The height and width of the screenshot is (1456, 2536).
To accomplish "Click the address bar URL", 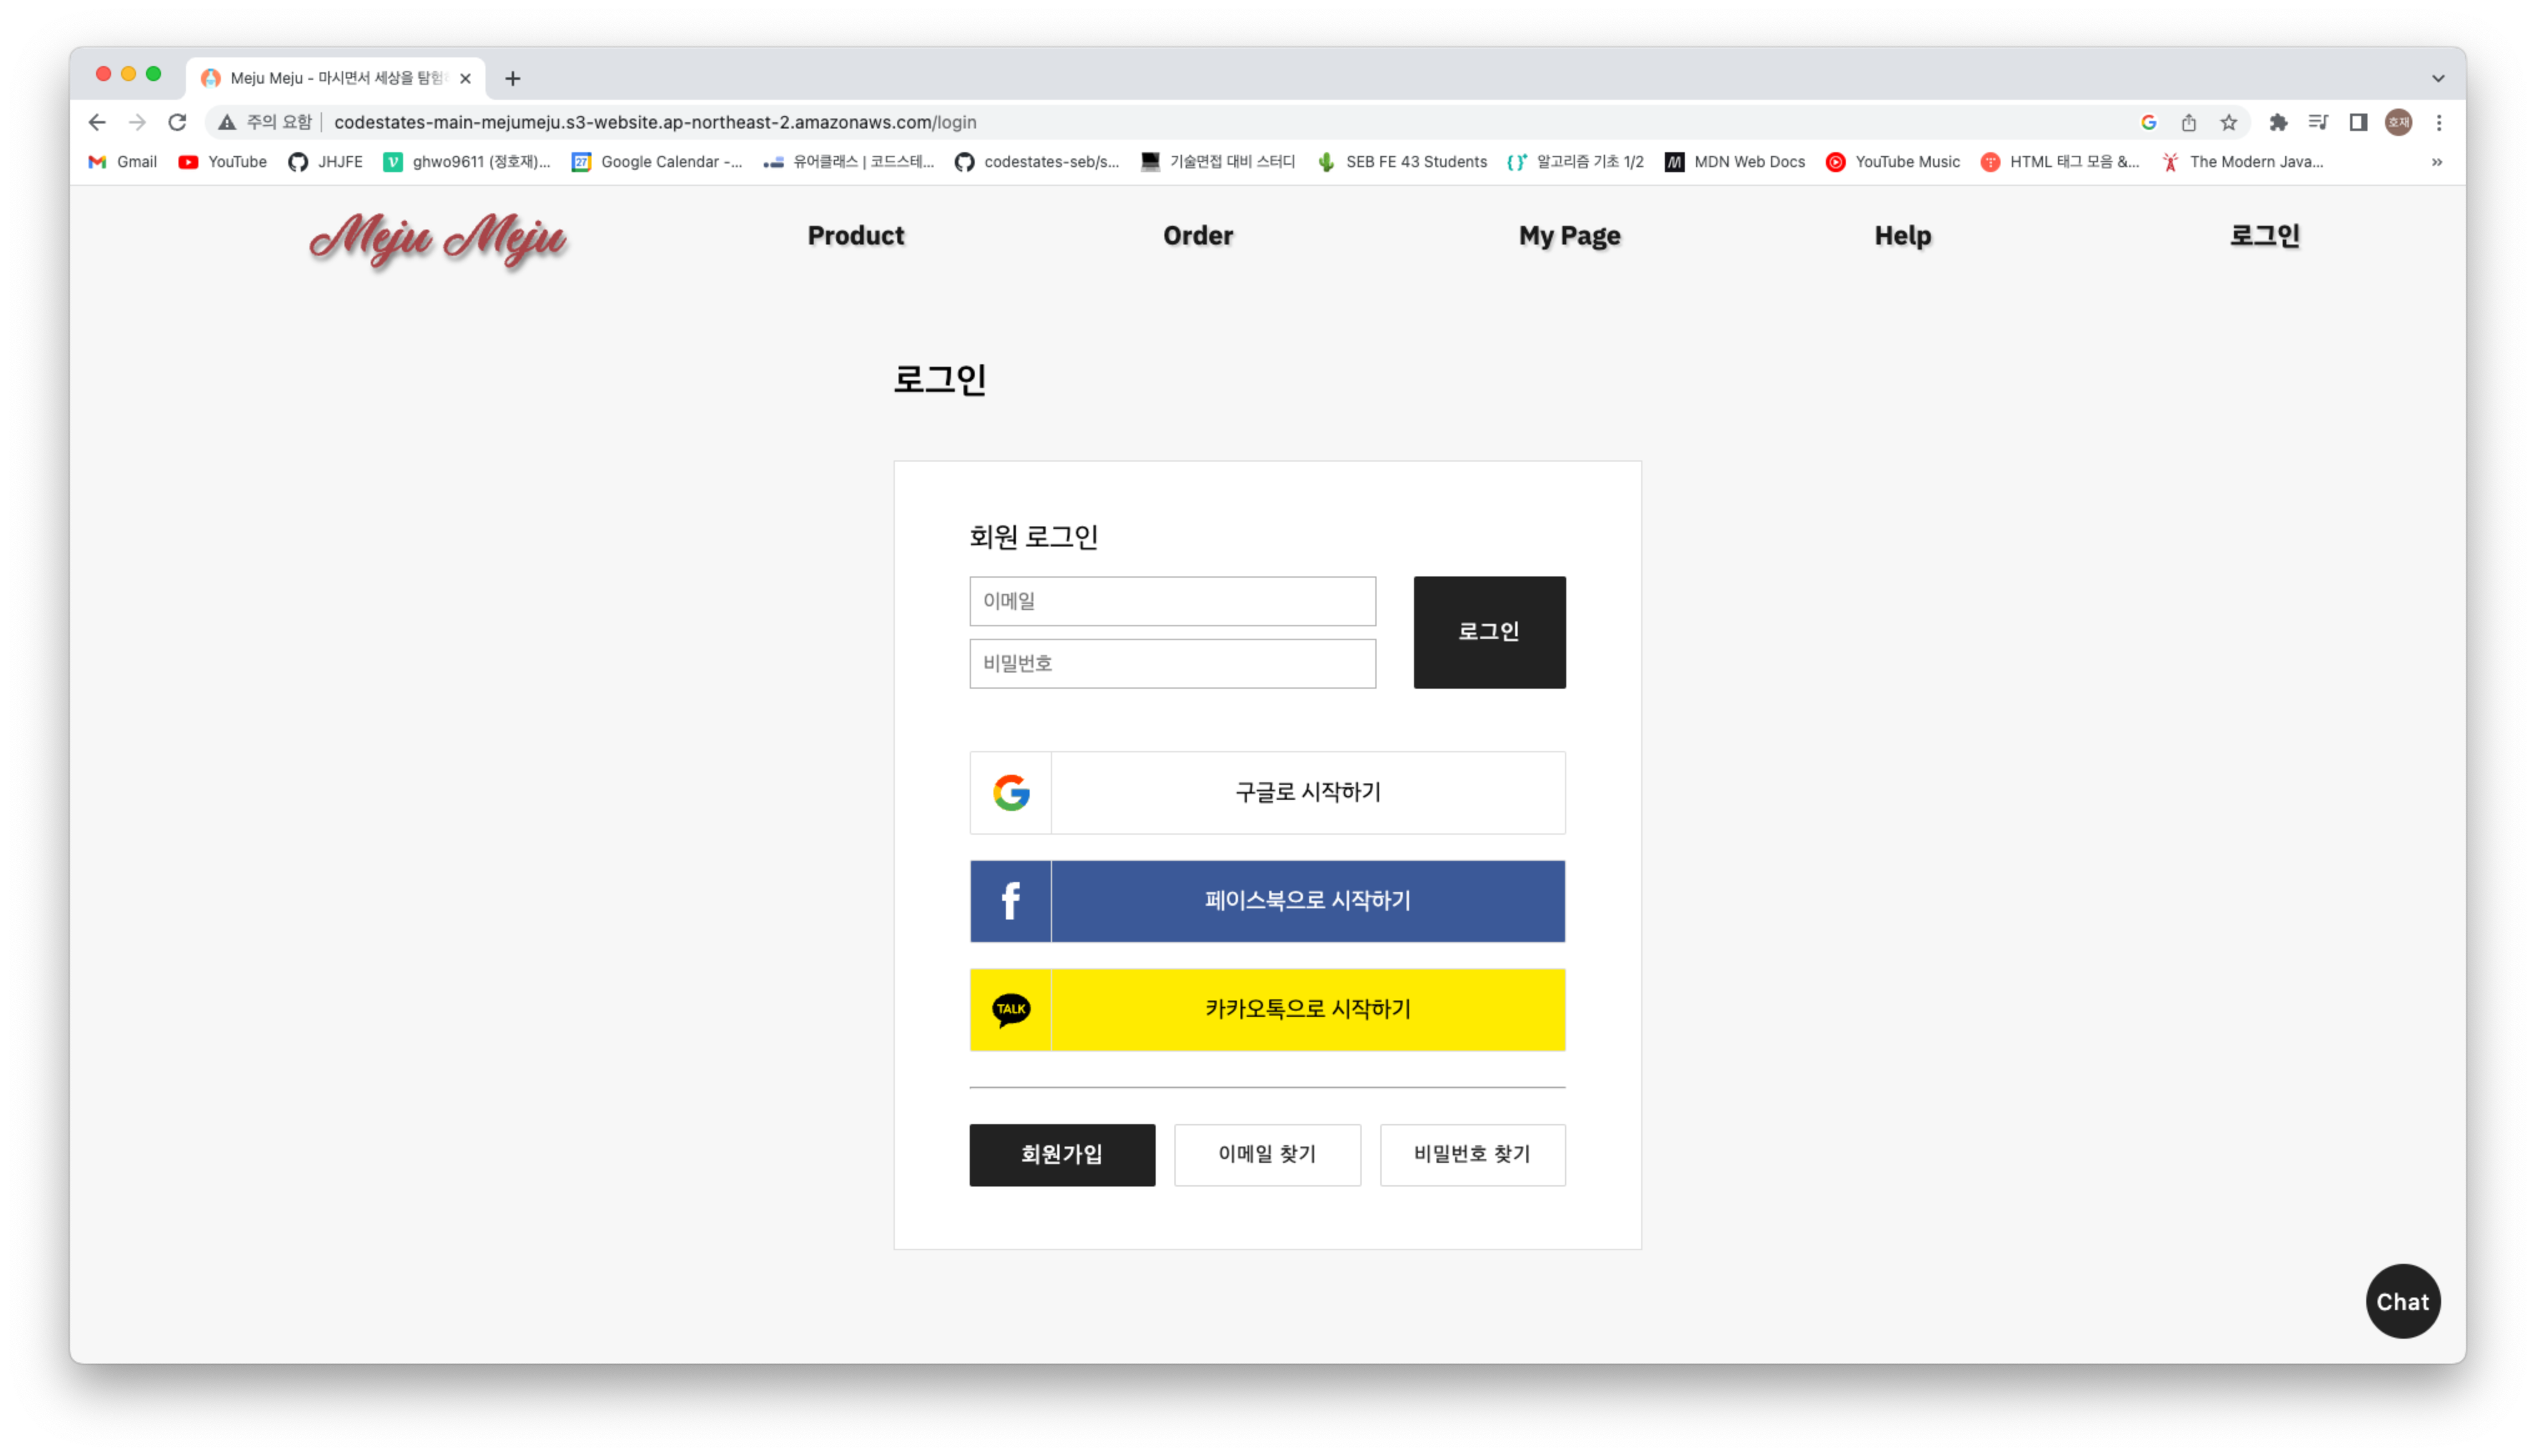I will point(655,122).
